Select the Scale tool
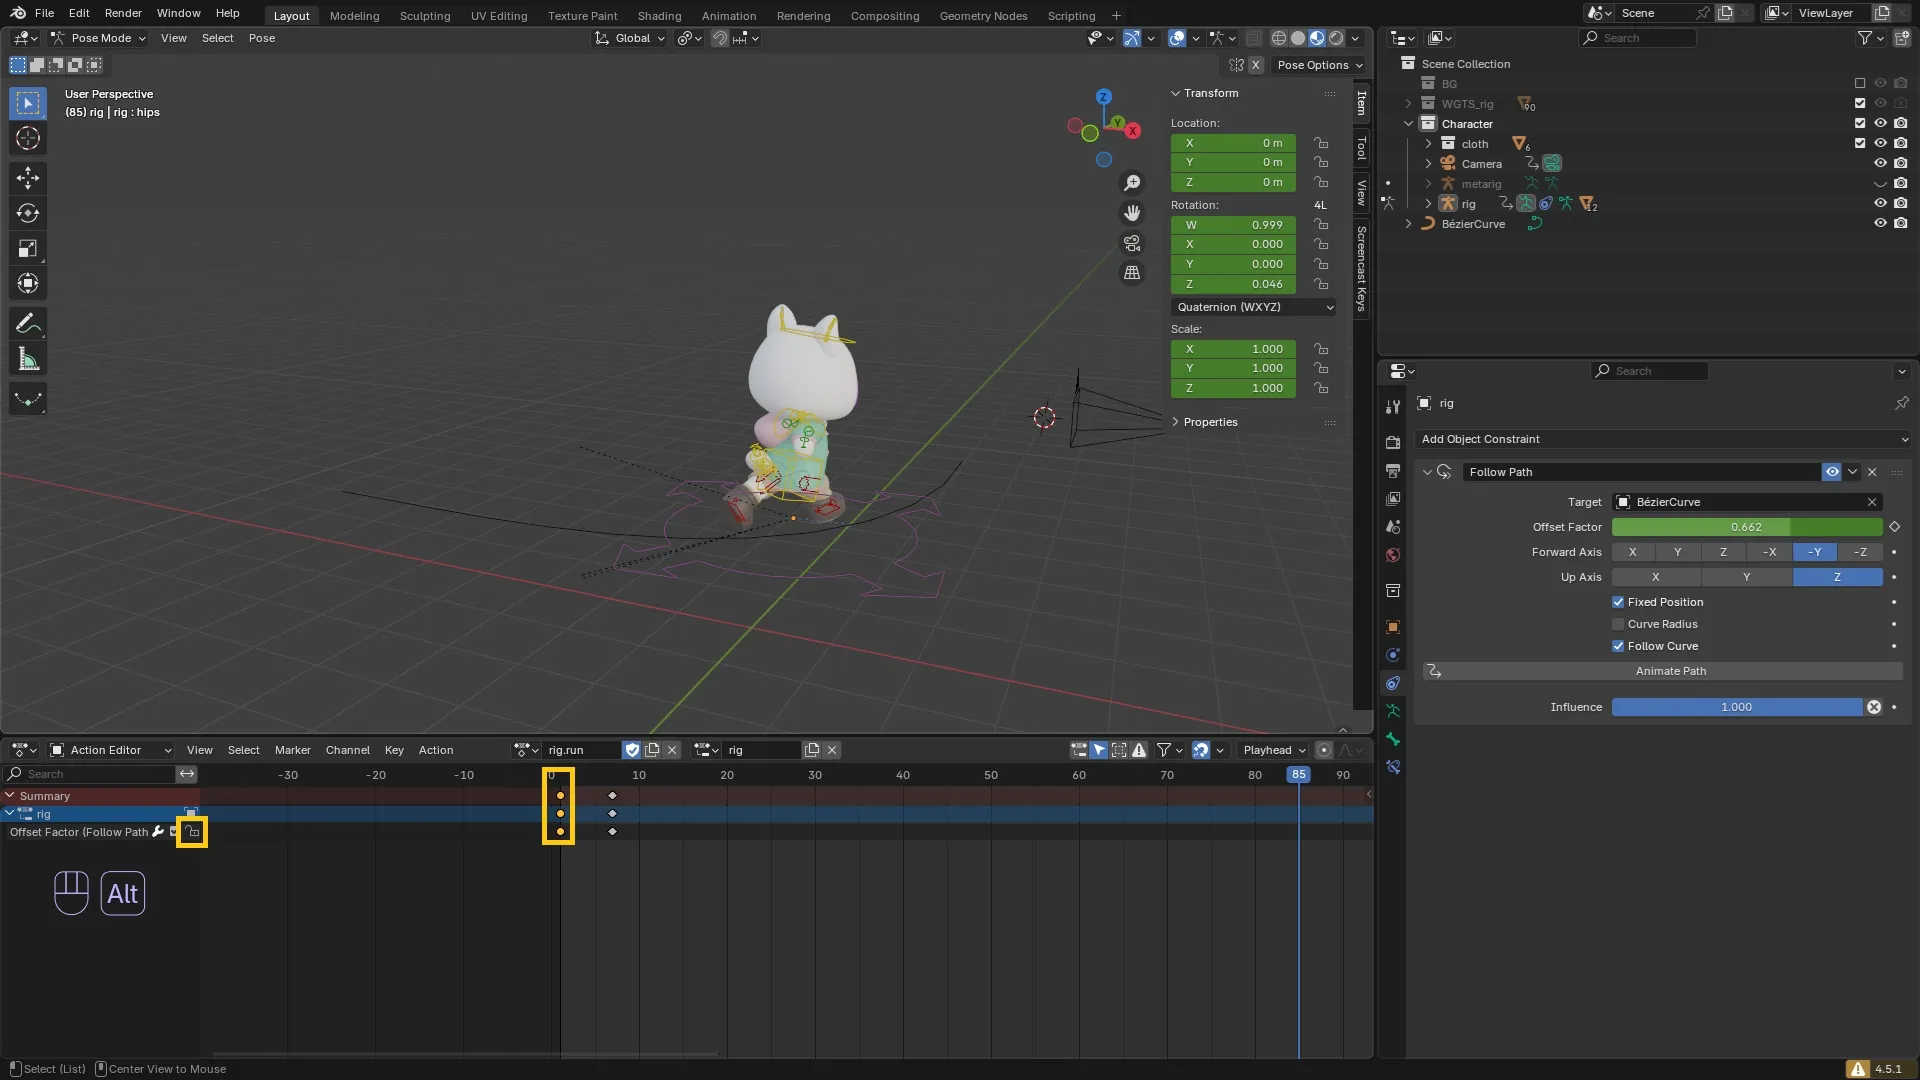The width and height of the screenshot is (1920, 1080). point(28,248)
